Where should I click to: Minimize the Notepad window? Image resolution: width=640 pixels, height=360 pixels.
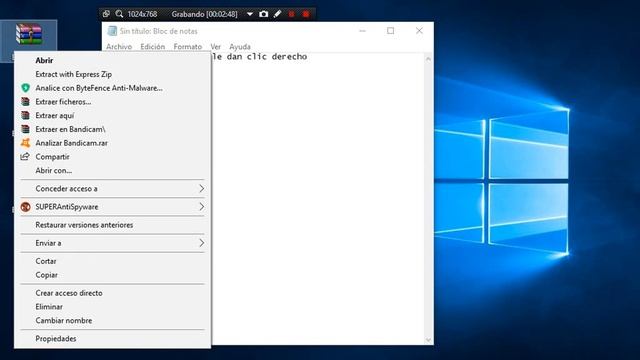coord(362,31)
